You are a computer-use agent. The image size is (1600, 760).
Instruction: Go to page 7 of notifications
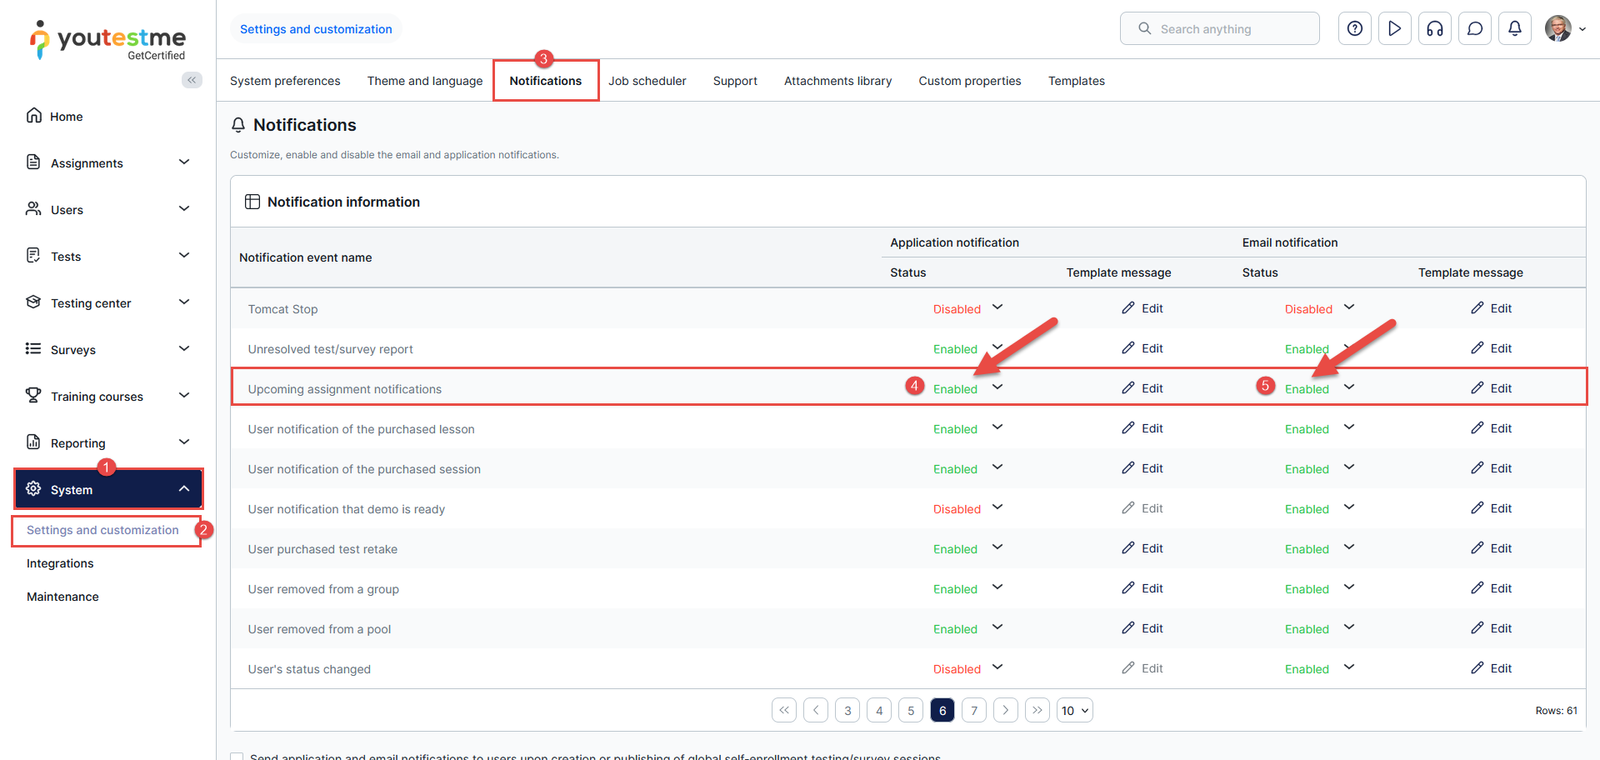(974, 711)
